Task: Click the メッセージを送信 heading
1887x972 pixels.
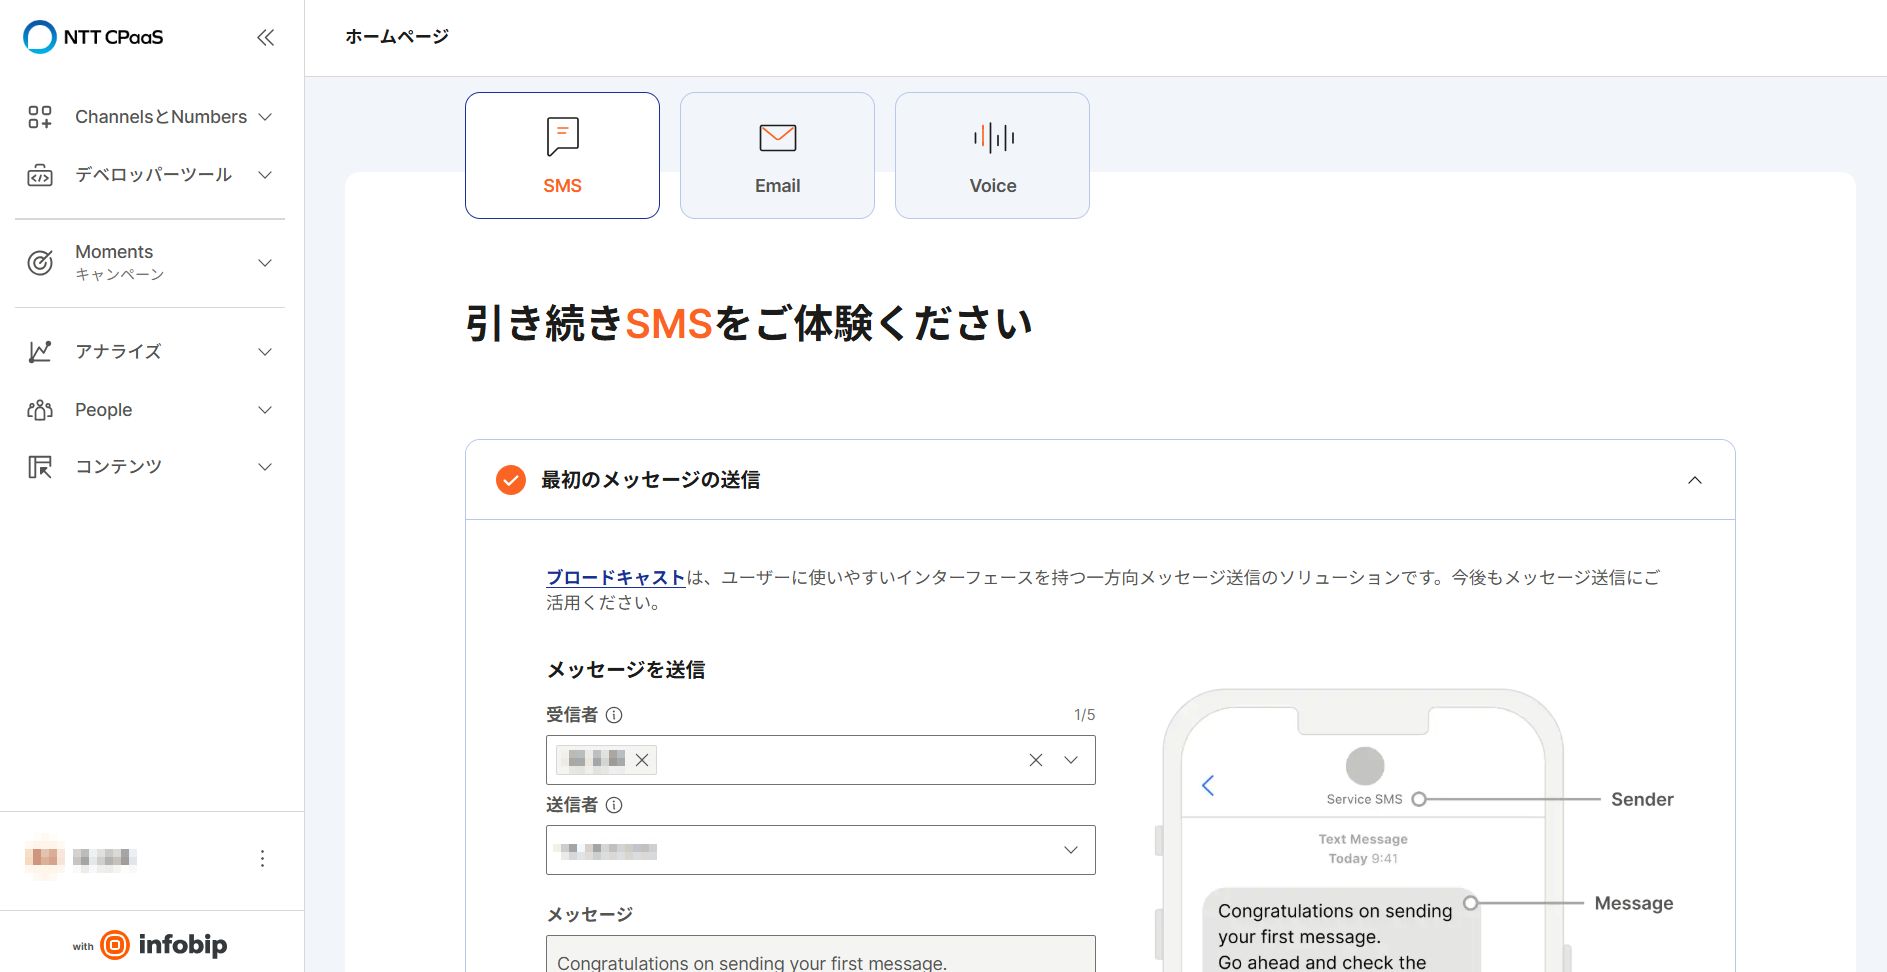Action: [626, 670]
